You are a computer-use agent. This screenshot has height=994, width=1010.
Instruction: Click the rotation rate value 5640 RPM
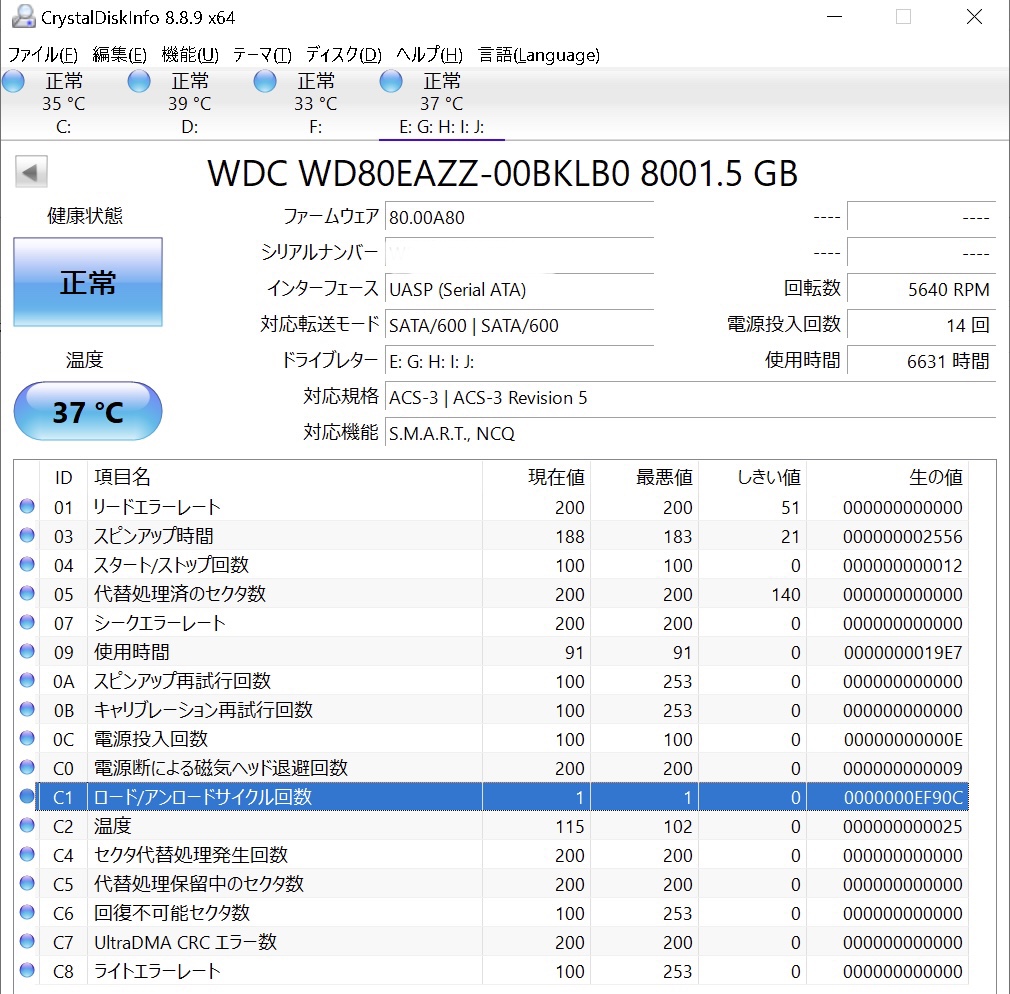(x=922, y=289)
